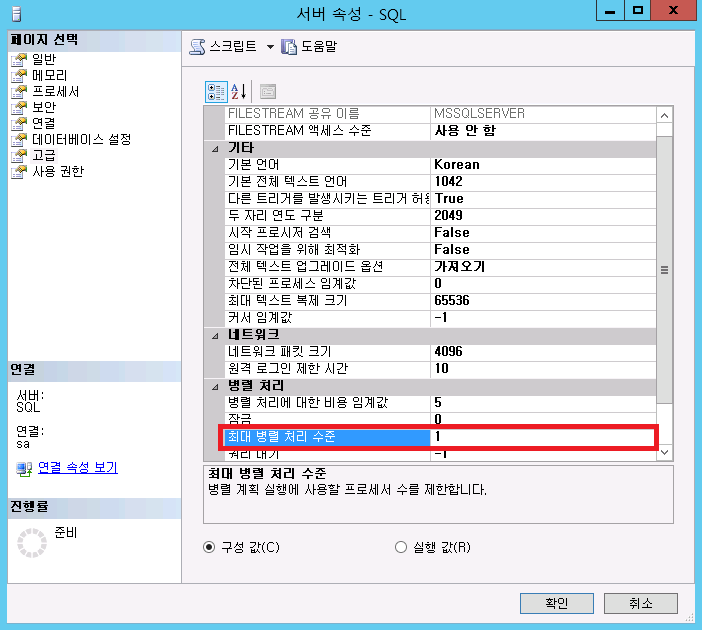The width and height of the screenshot is (702, 630).
Task: Click the value field of 최대 병렬 처리 수준
Action: pyautogui.click(x=542, y=437)
